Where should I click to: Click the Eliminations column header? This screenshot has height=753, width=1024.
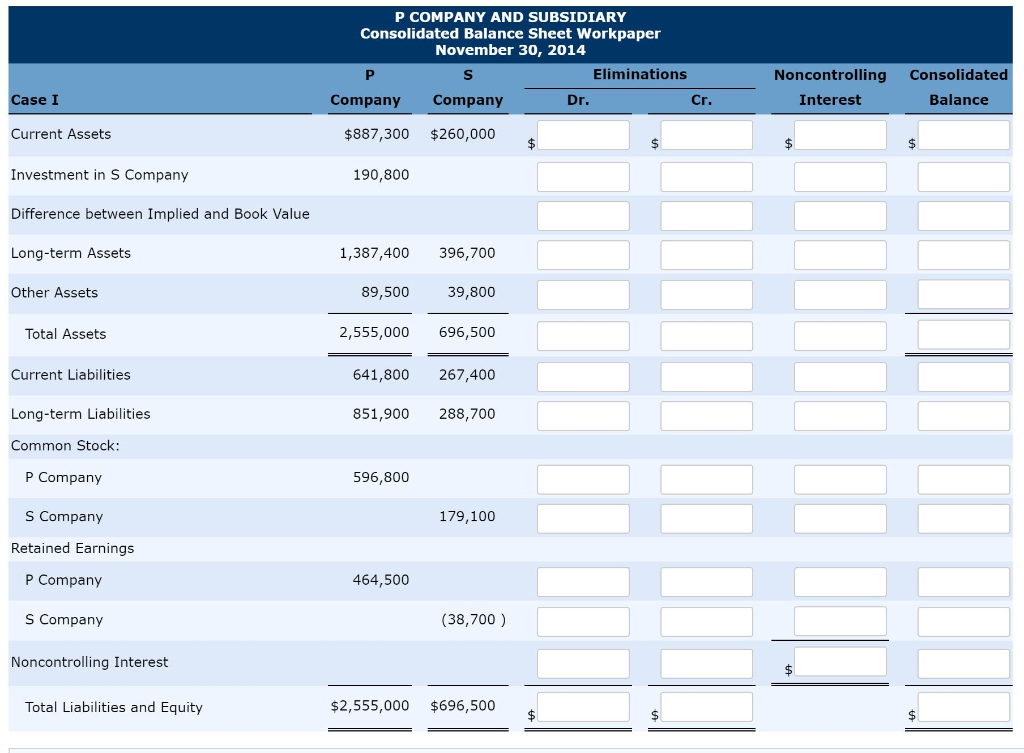[639, 74]
